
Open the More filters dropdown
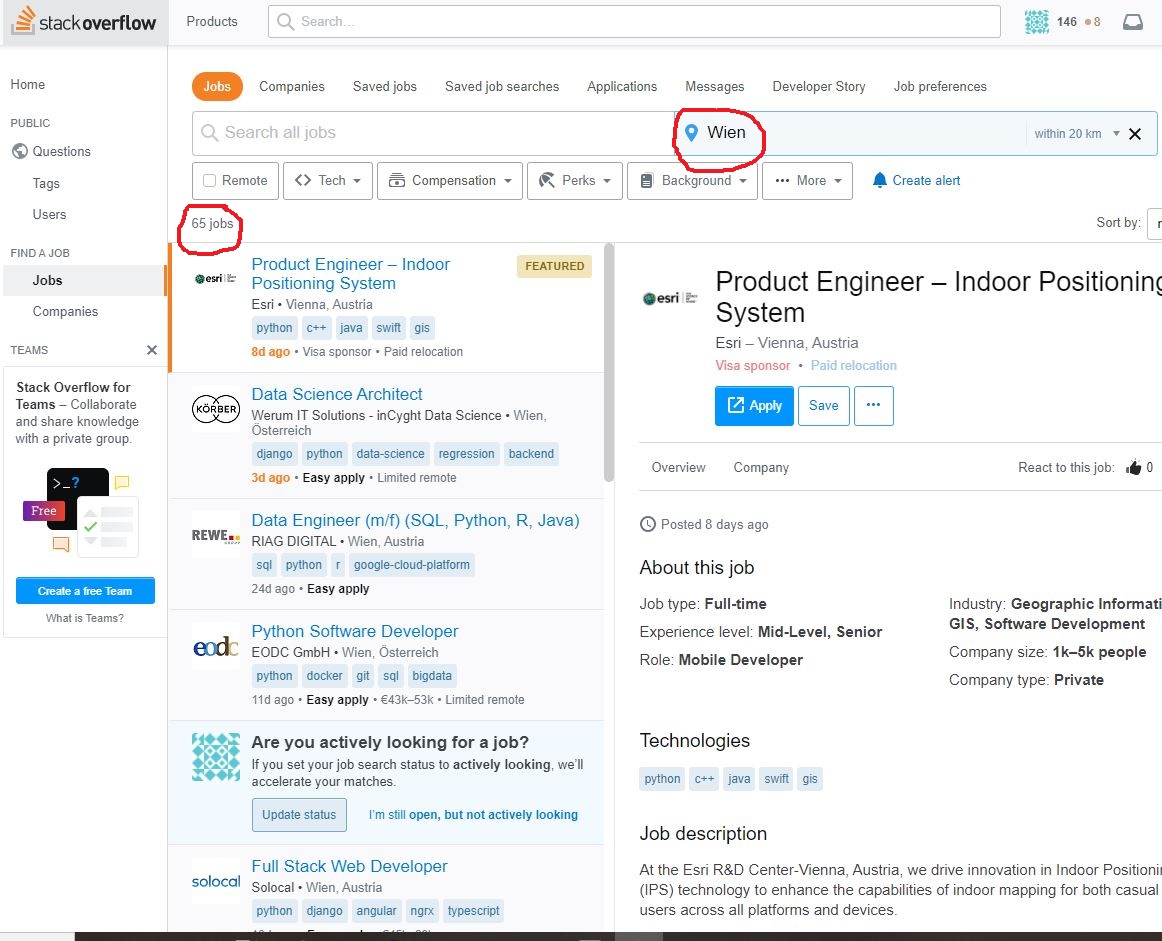(x=806, y=180)
